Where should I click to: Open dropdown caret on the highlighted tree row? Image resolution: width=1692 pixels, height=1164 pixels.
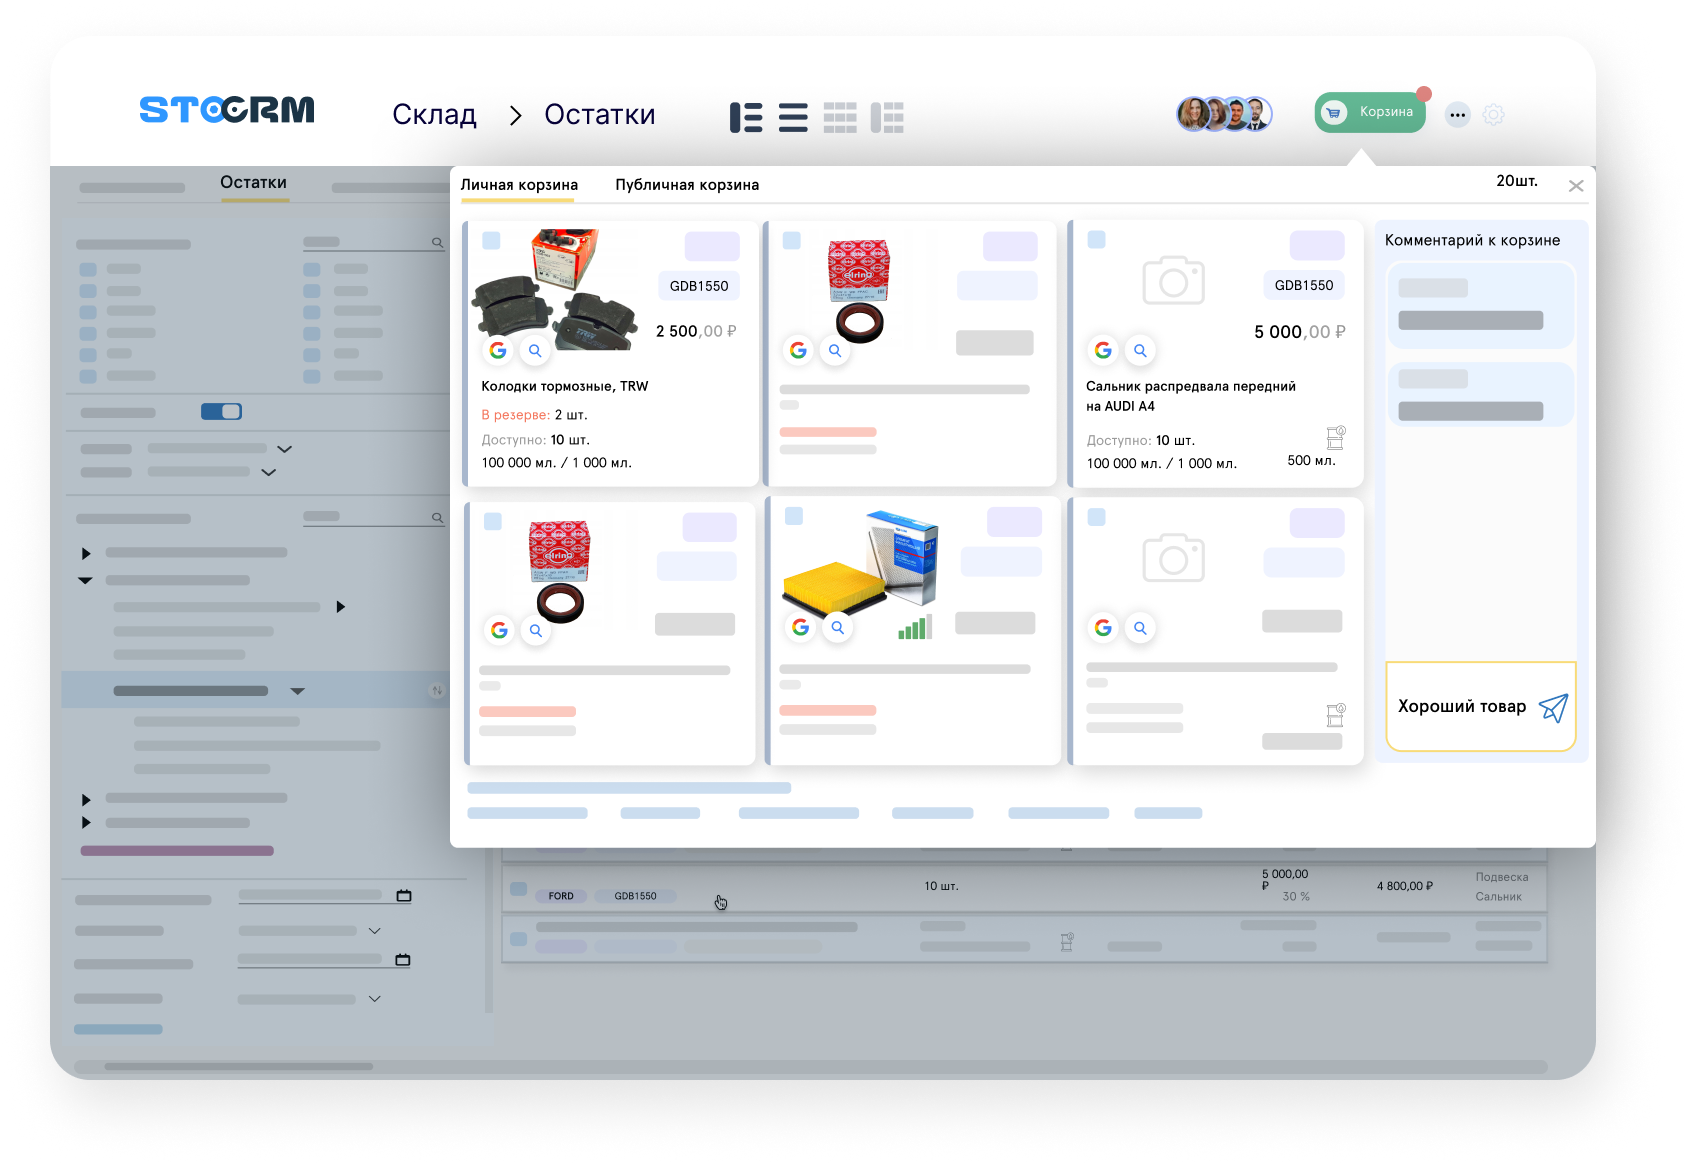(297, 691)
